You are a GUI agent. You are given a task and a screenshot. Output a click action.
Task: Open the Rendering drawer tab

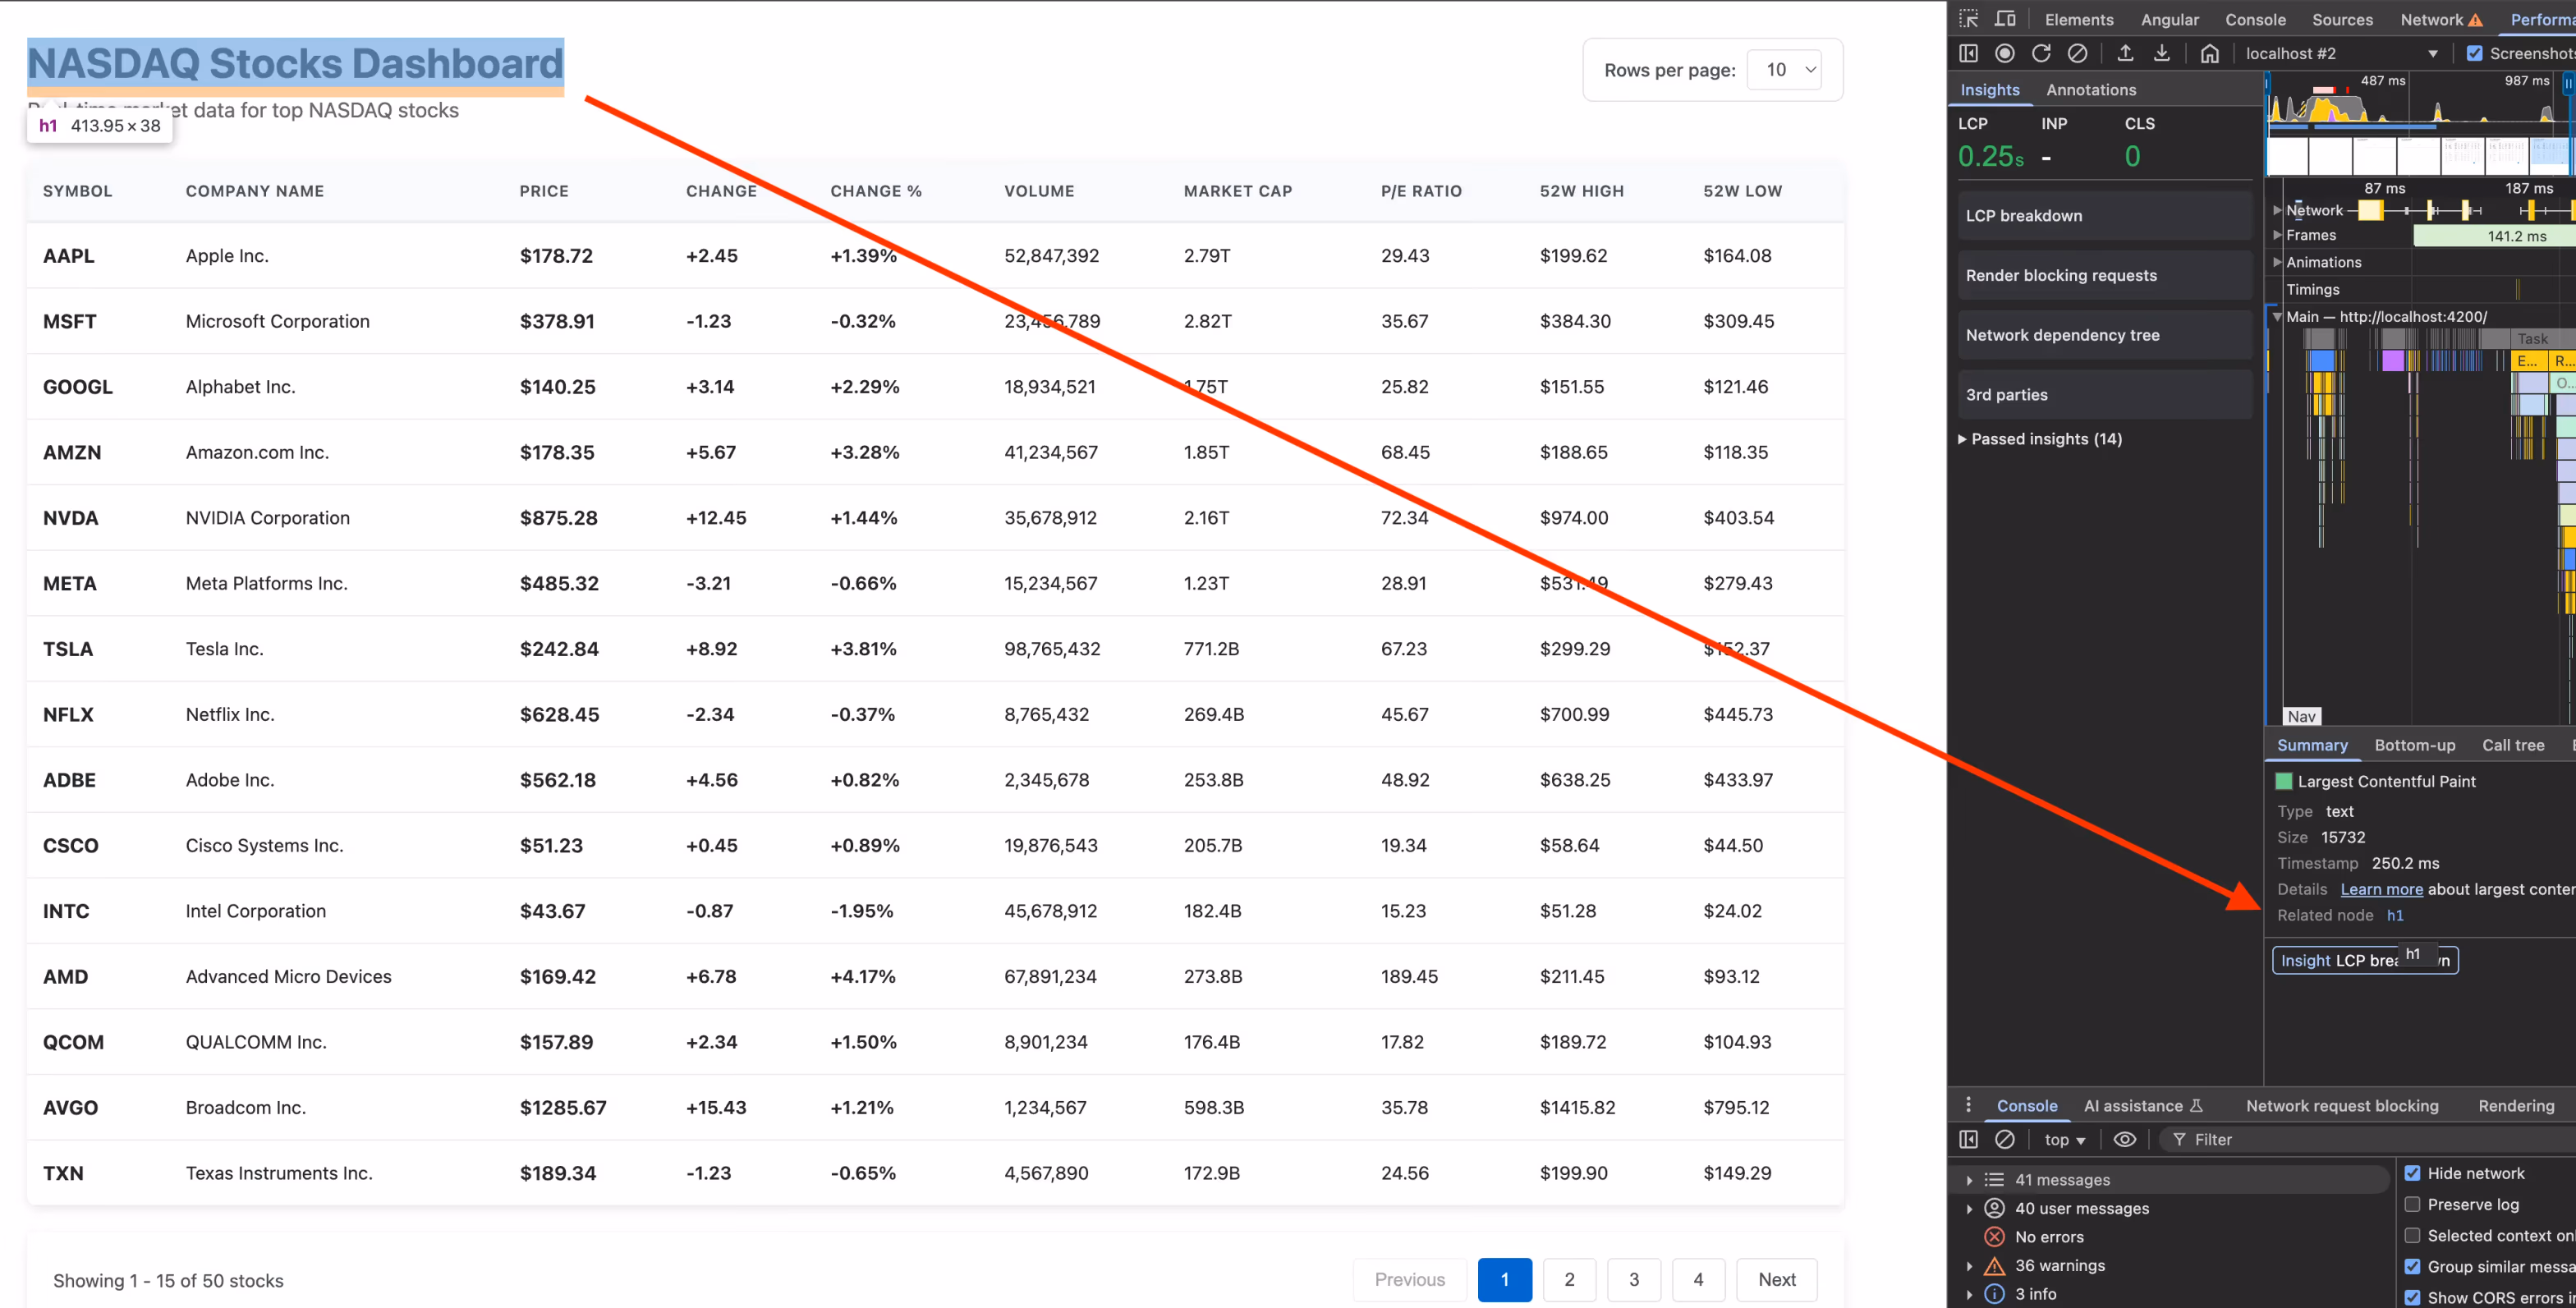pos(2516,1105)
